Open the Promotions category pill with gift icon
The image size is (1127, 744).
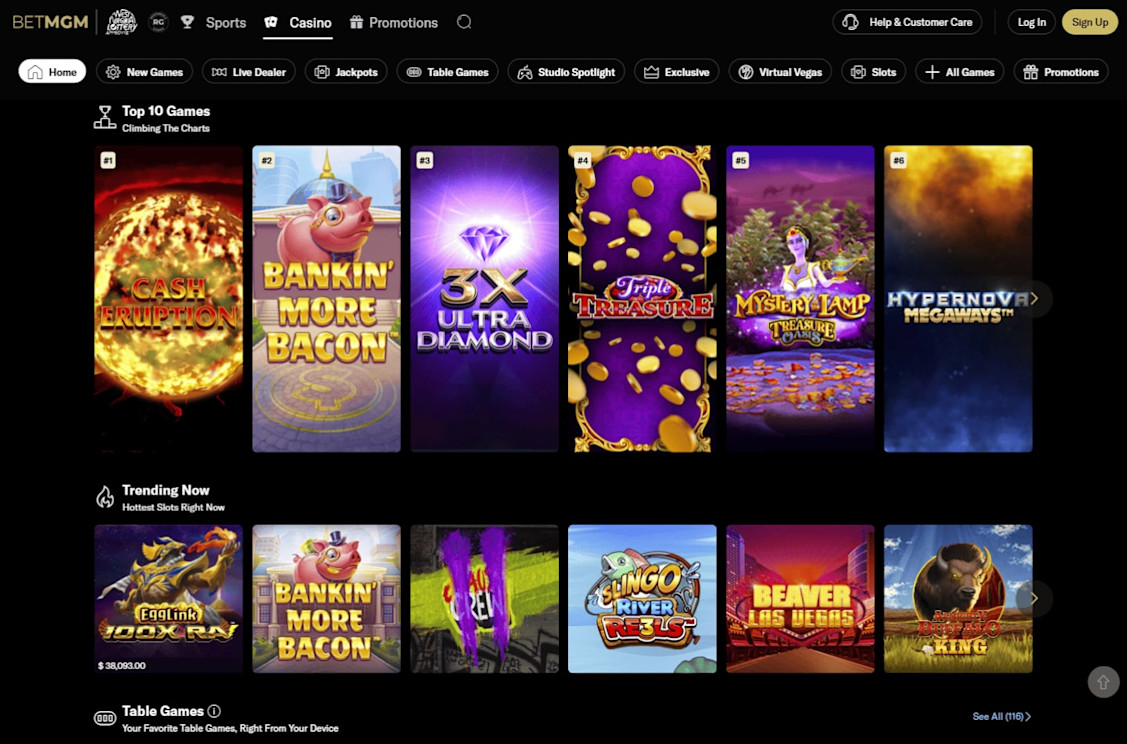1061,72
